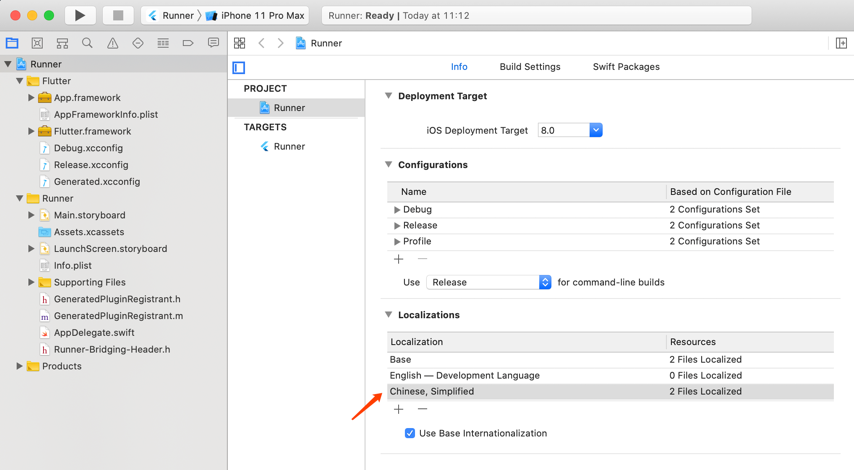Click Runner in the editor jump bar
The width and height of the screenshot is (854, 470).
(x=319, y=43)
